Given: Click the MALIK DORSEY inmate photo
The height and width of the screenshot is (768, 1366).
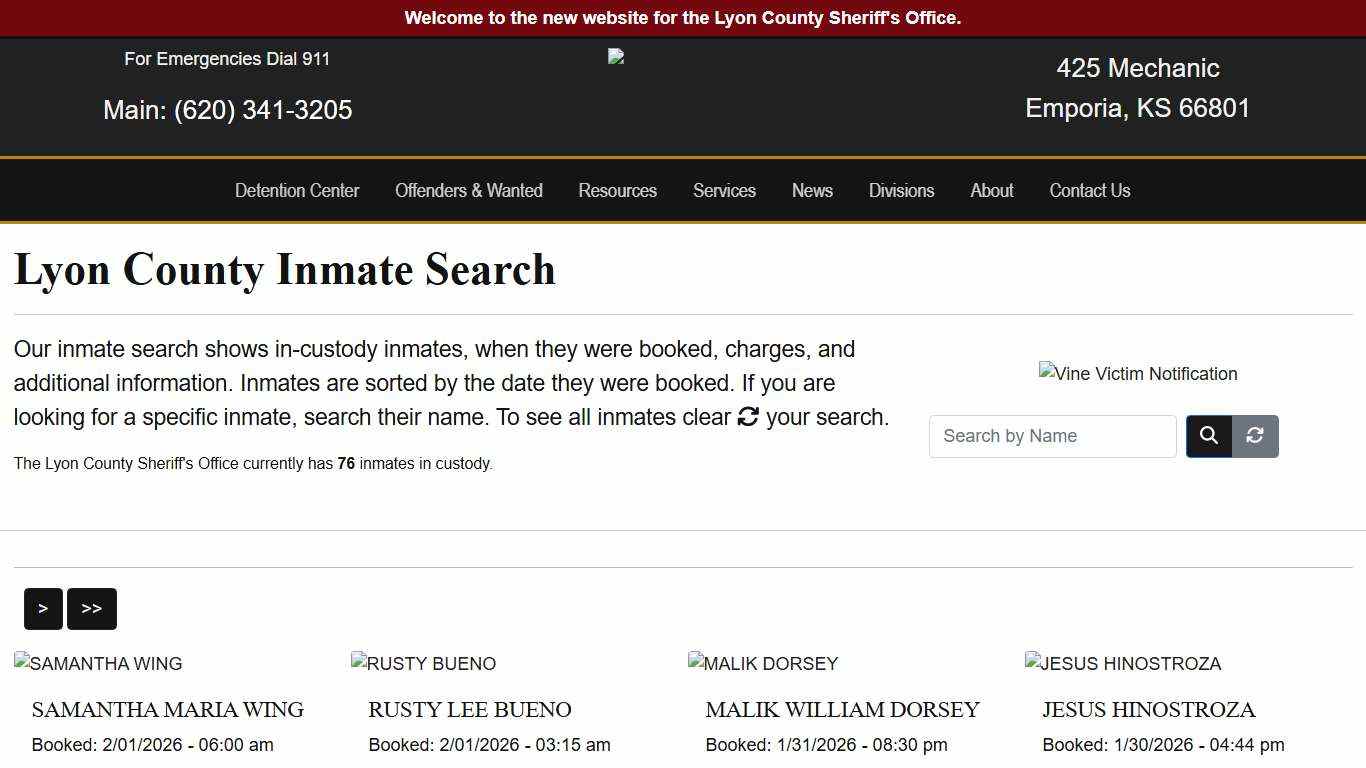Looking at the screenshot, I should click(x=763, y=663).
